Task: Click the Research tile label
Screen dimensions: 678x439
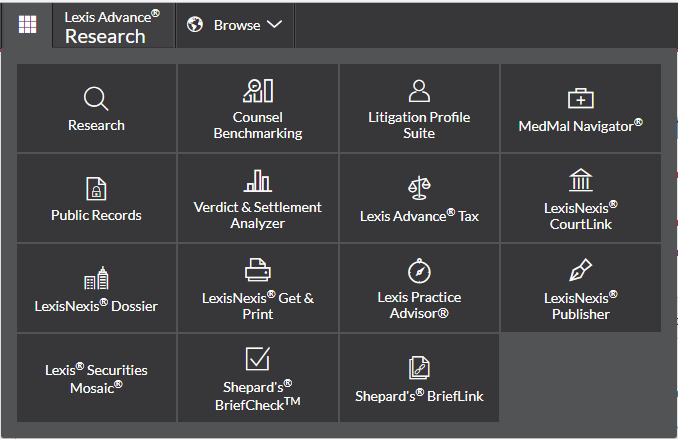Action: point(96,125)
